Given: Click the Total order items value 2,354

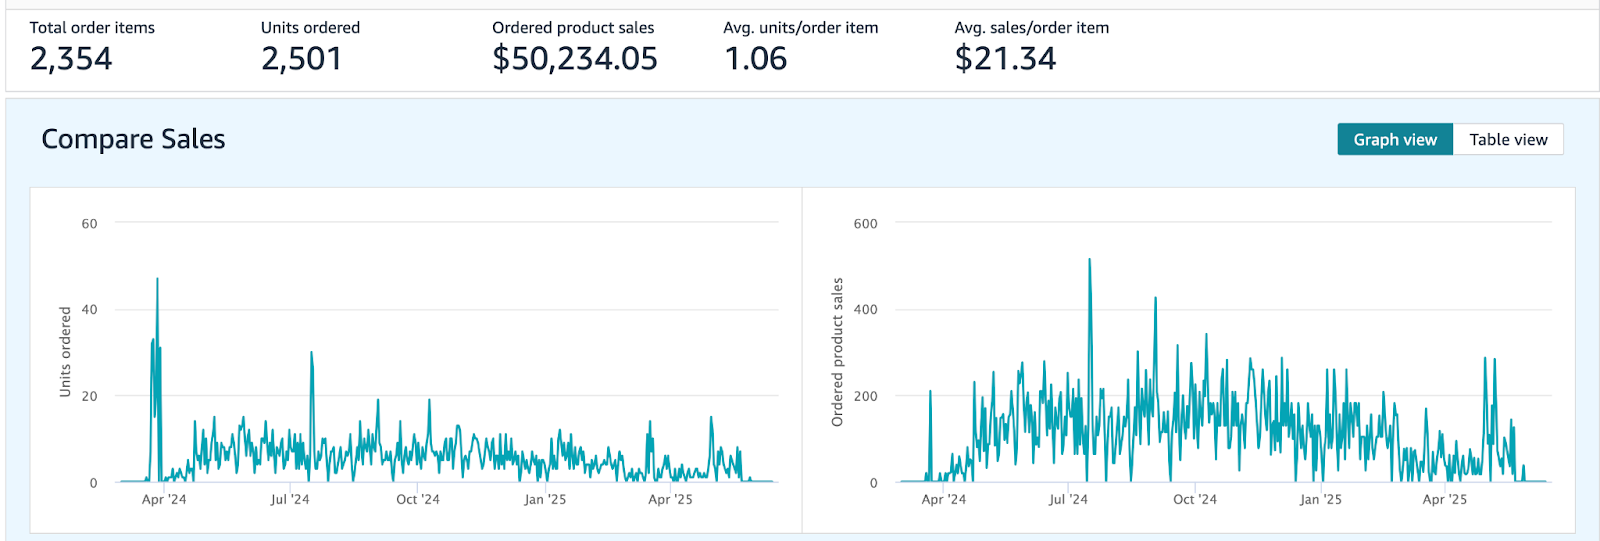Looking at the screenshot, I should click(71, 59).
